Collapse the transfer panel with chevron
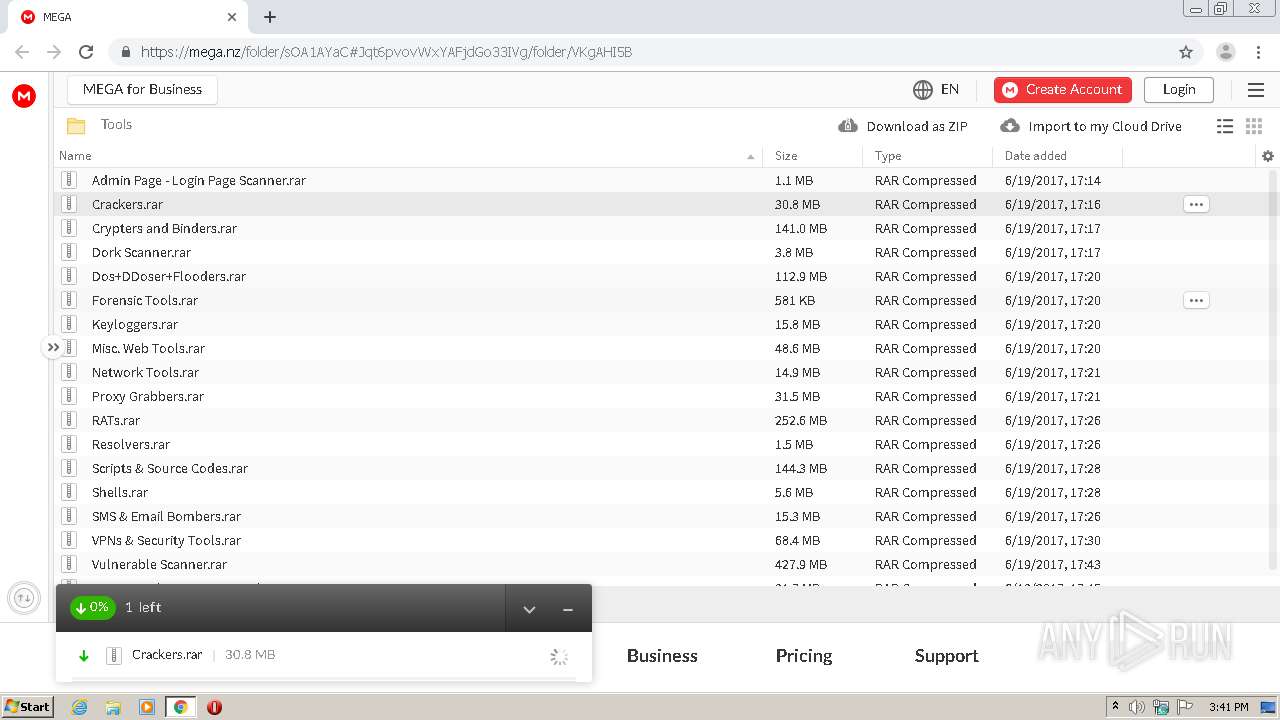This screenshot has height=720, width=1280. pyautogui.click(x=529, y=609)
